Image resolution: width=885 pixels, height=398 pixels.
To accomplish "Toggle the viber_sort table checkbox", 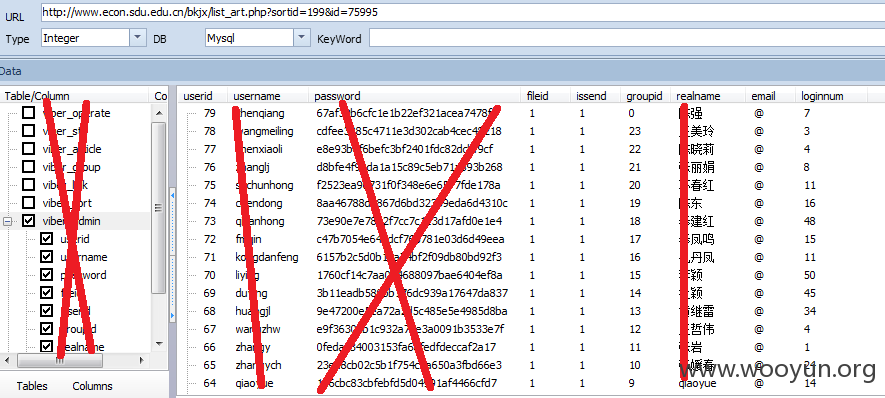I will 28,203.
